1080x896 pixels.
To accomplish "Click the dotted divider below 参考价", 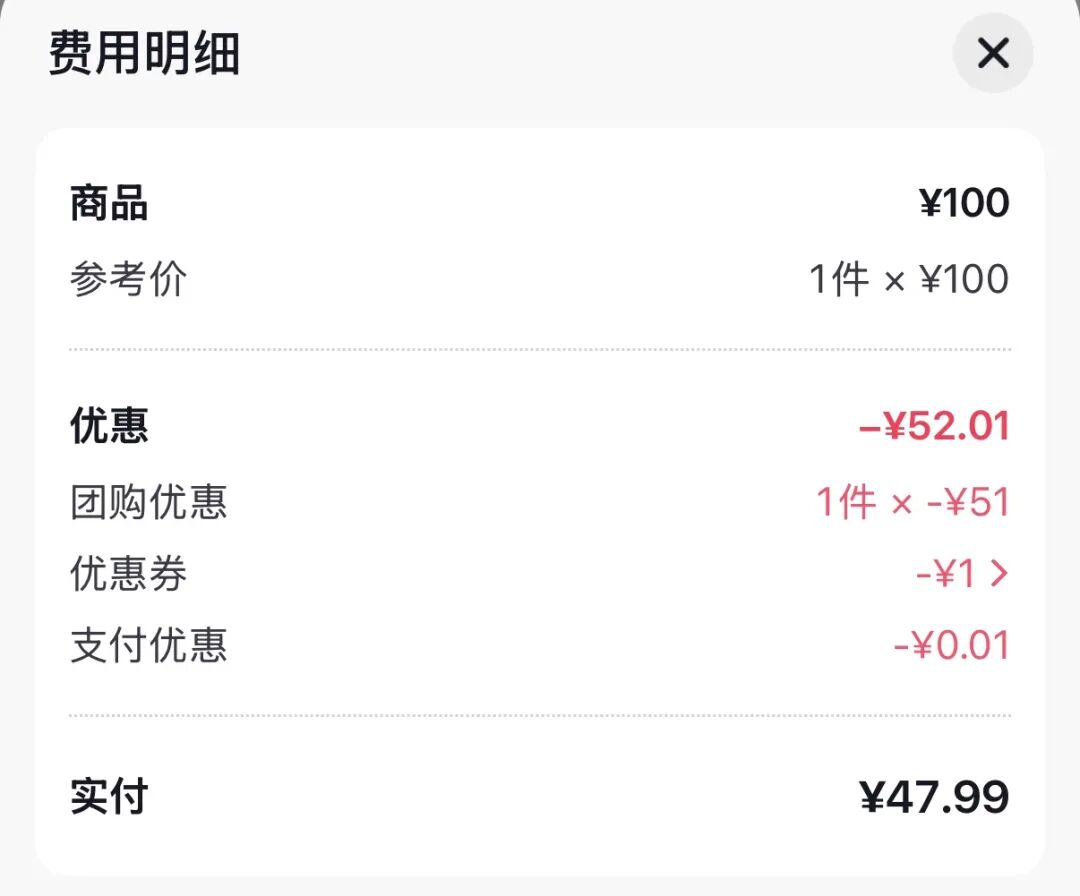I will [x=540, y=350].
